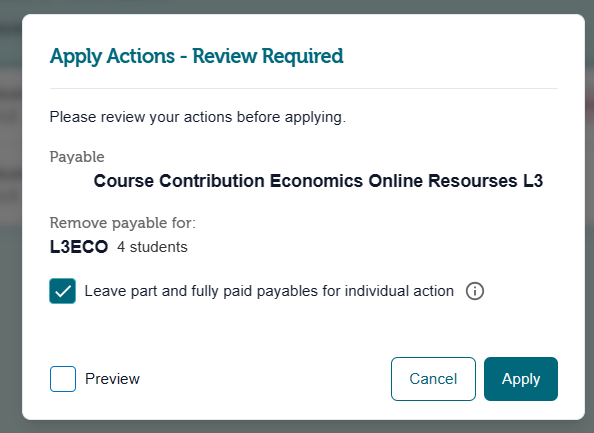The image size is (594, 433).
Task: Click the '4 students' count text
Action: click(152, 247)
